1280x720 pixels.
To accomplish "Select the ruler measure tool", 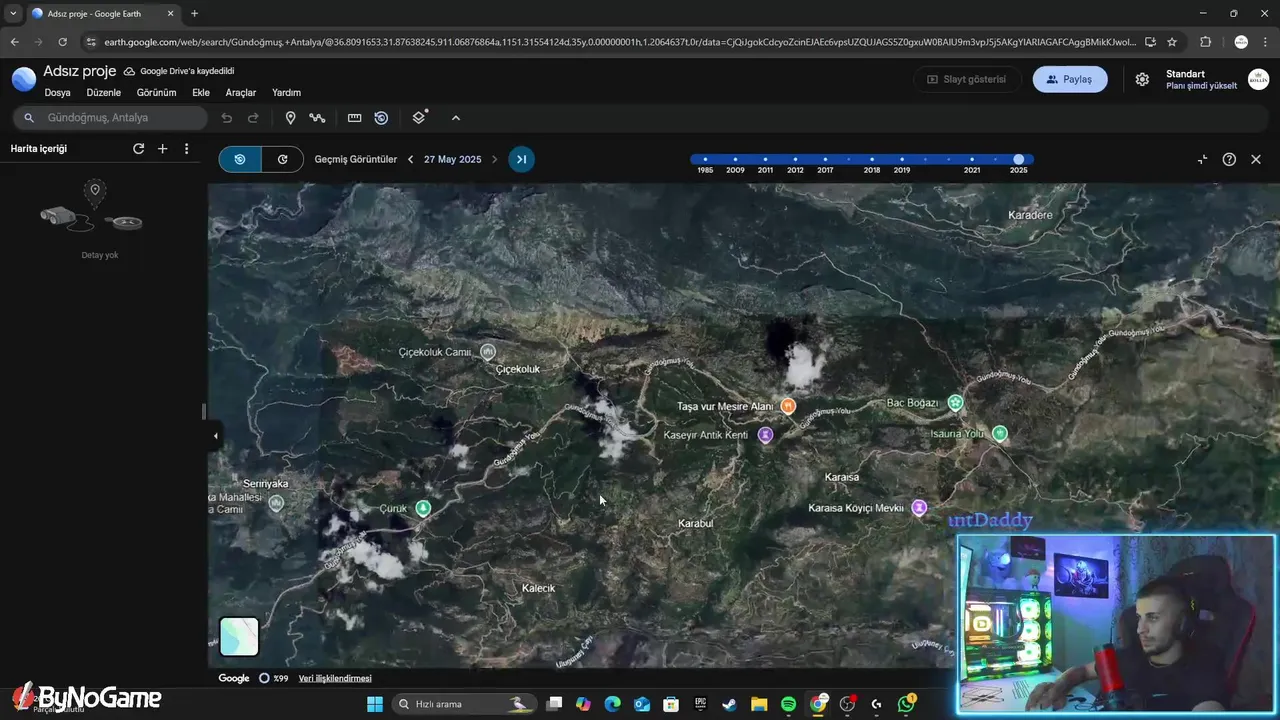I will click(354, 118).
